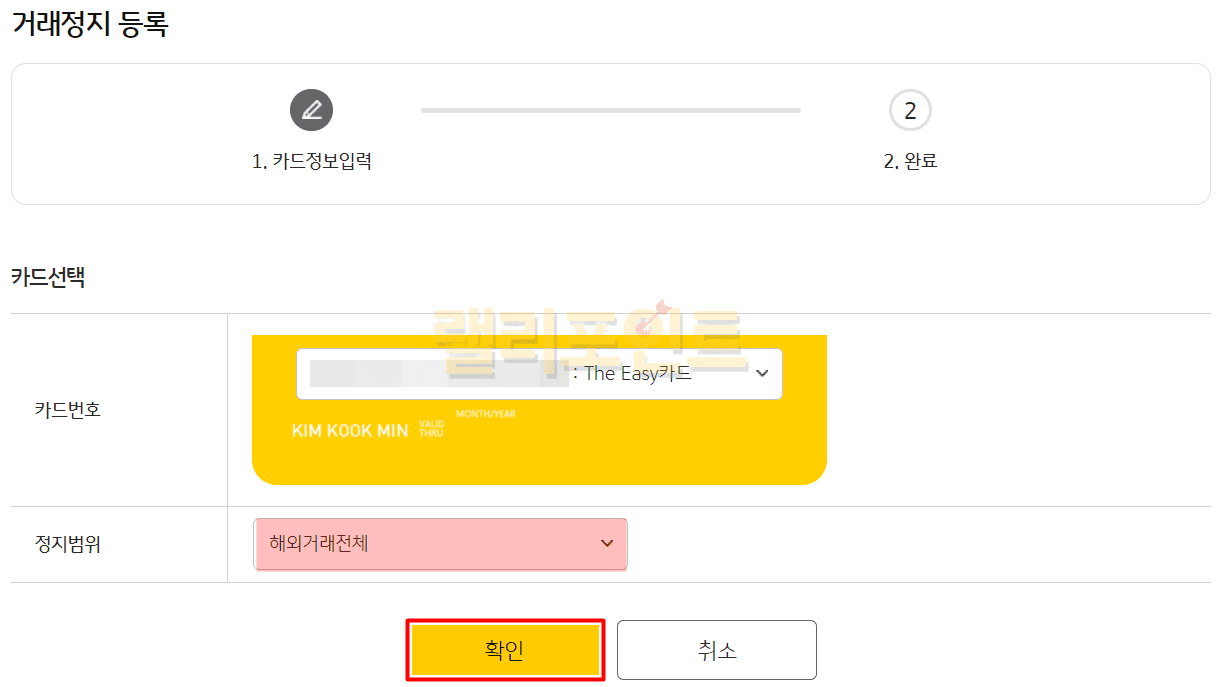Click the KIM KOOK MIN cardholder name
This screenshot has height=687, width=1220.
(x=350, y=430)
